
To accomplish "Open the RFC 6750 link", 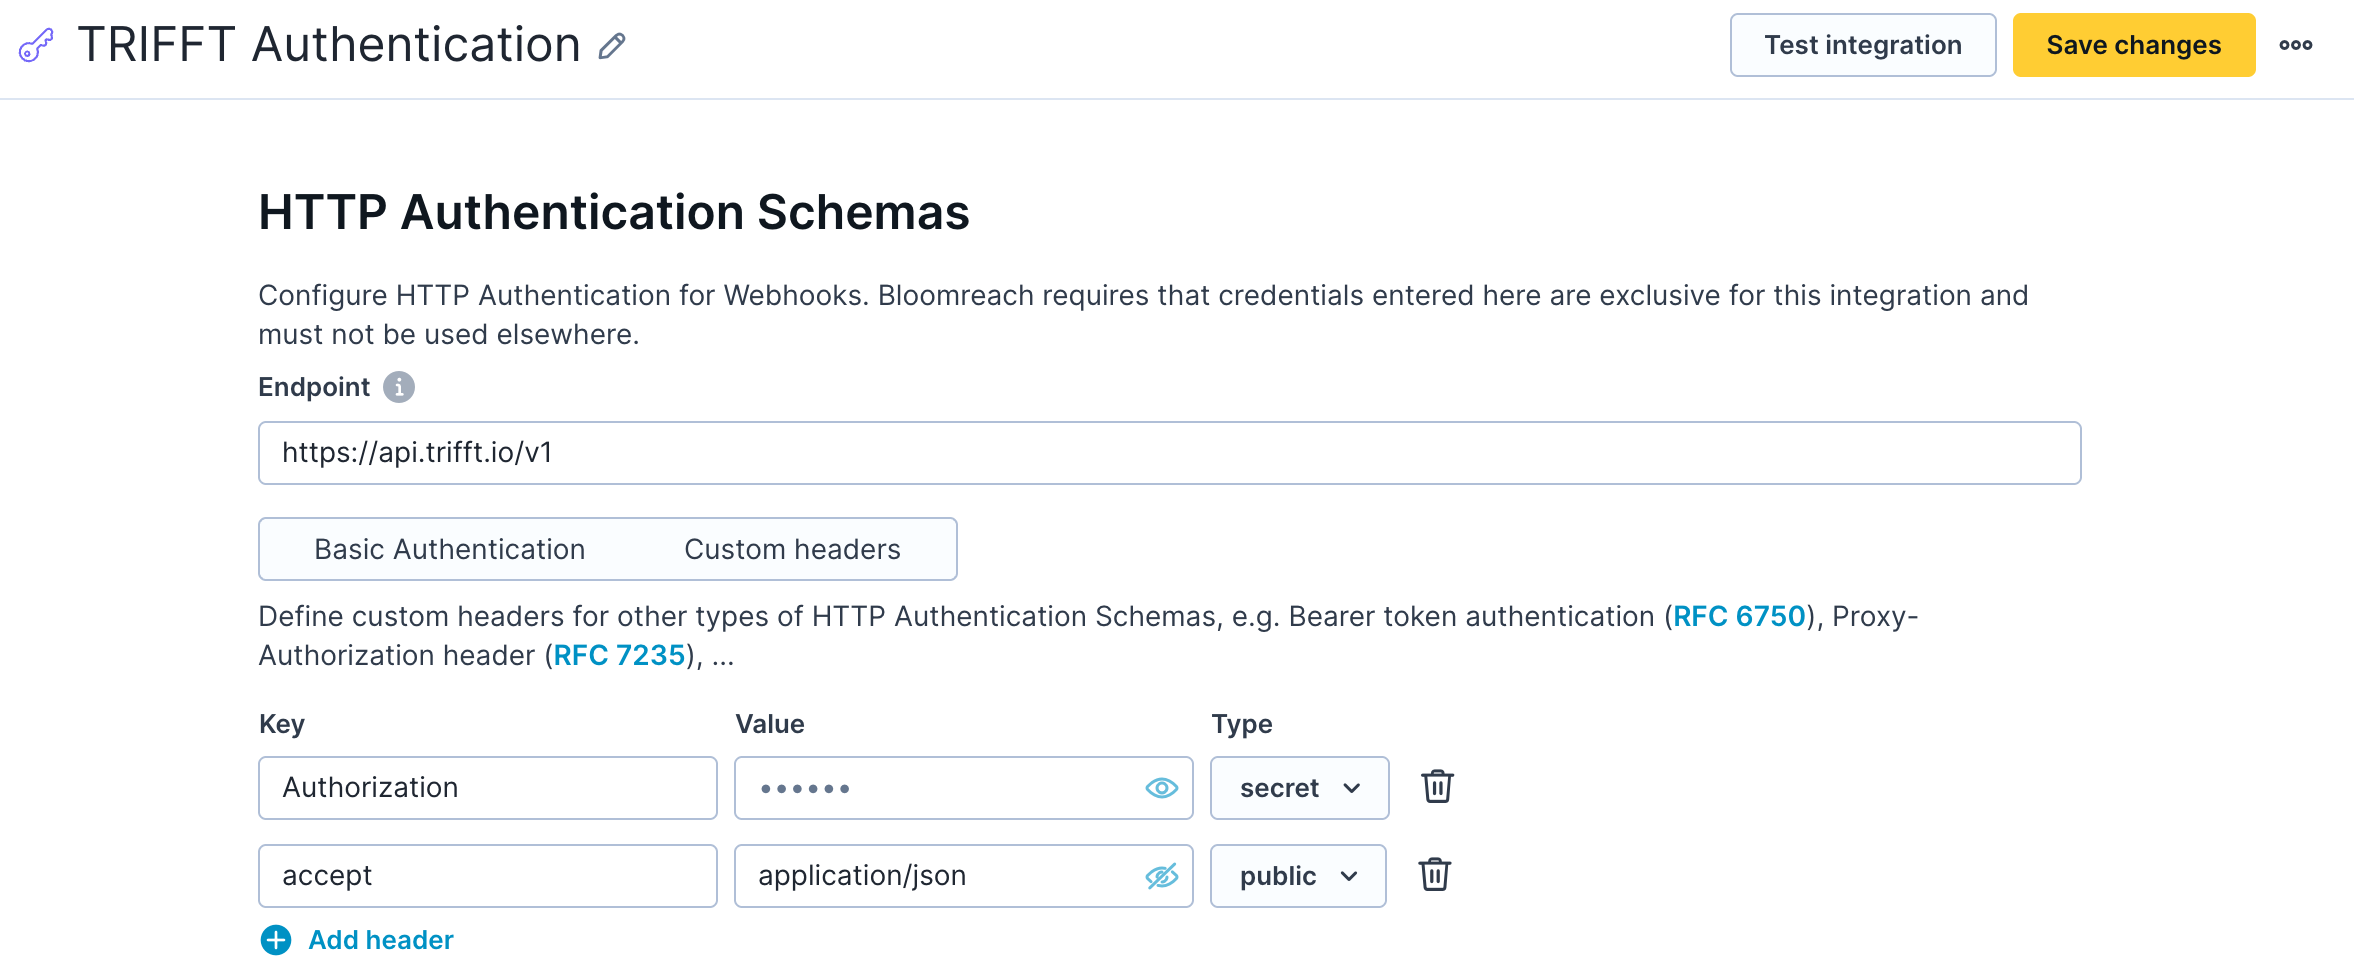I will [x=1739, y=616].
